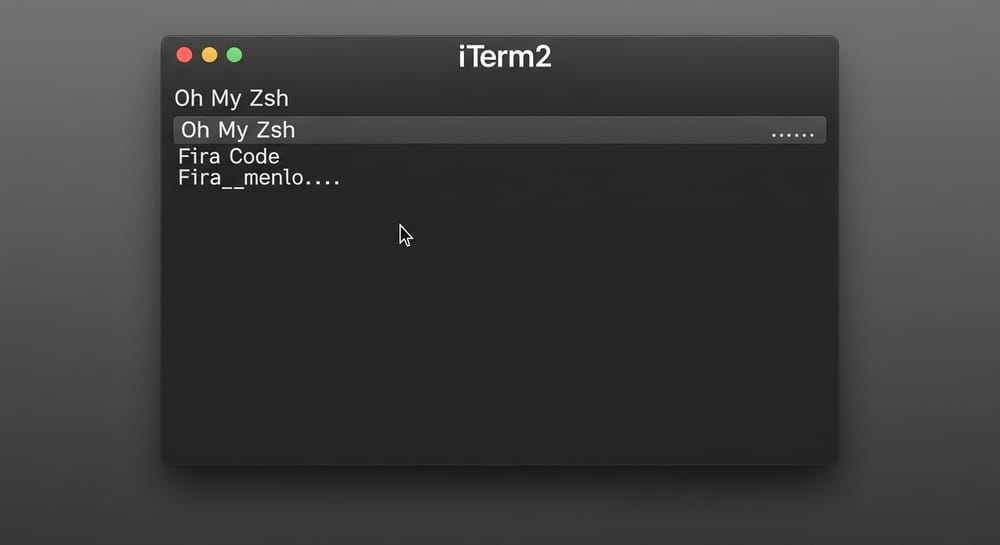Maximize window using the green button
Image resolution: width=1000 pixels, height=545 pixels.
(234, 55)
